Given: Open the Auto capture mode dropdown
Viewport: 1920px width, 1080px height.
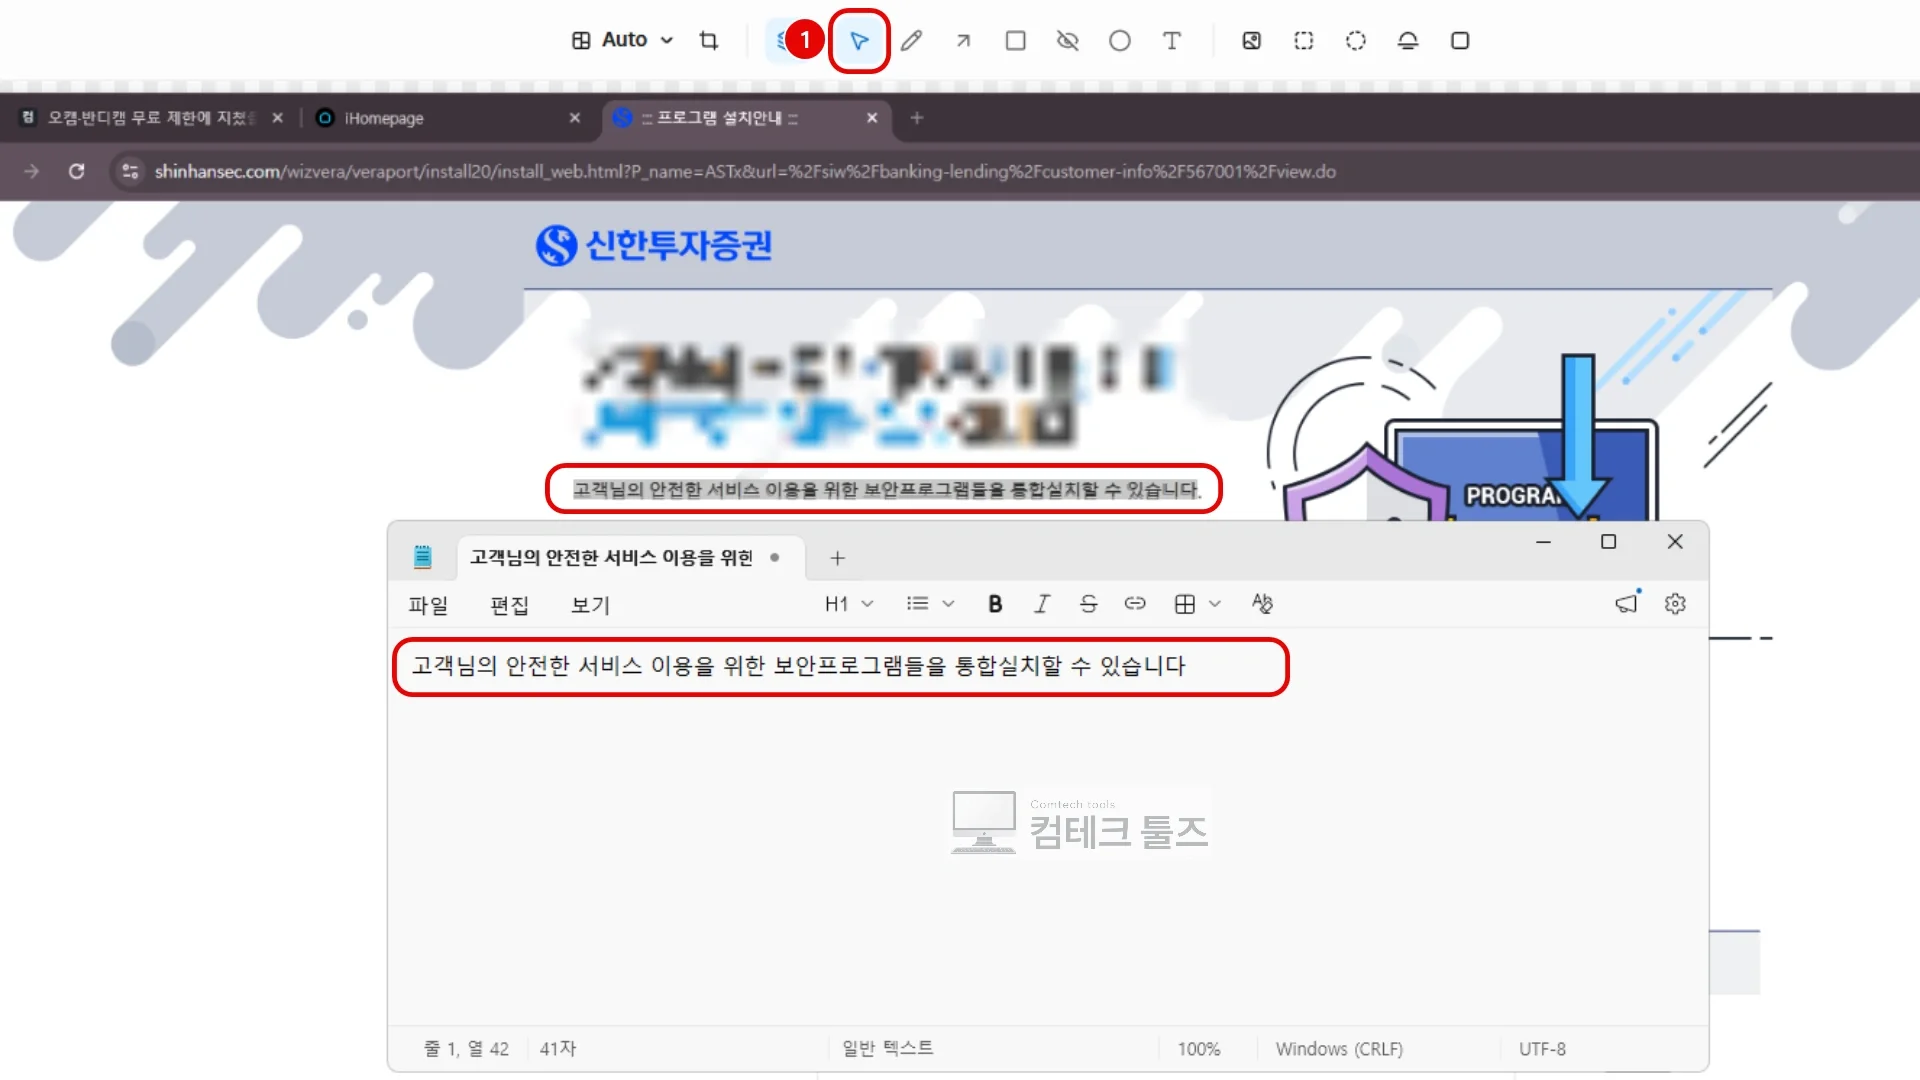Looking at the screenshot, I should coord(623,40).
